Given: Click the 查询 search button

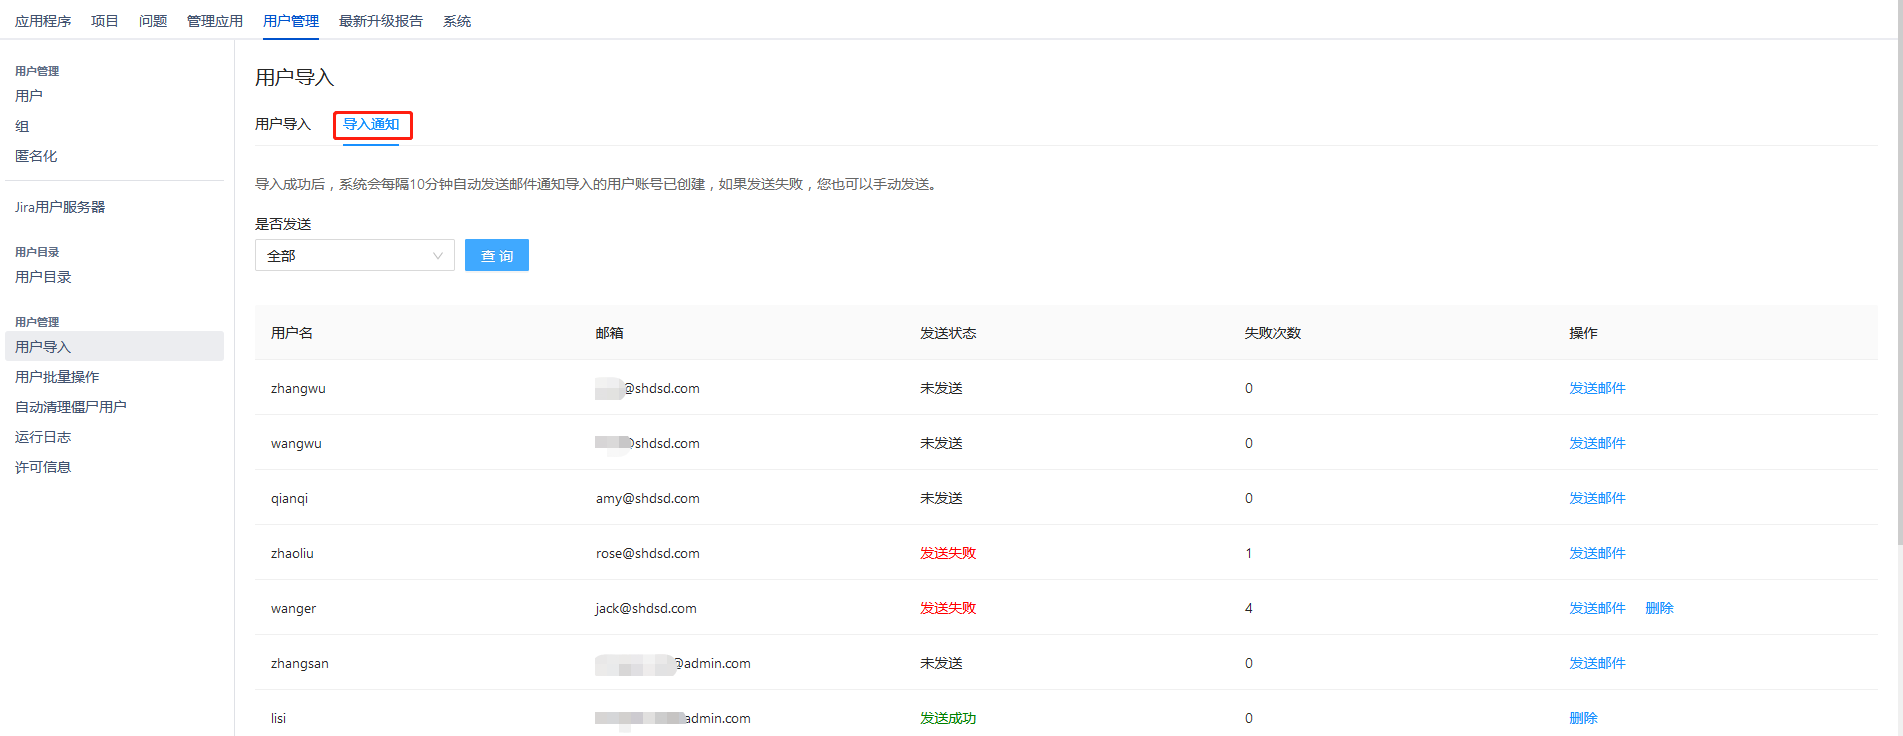Looking at the screenshot, I should click(x=496, y=256).
